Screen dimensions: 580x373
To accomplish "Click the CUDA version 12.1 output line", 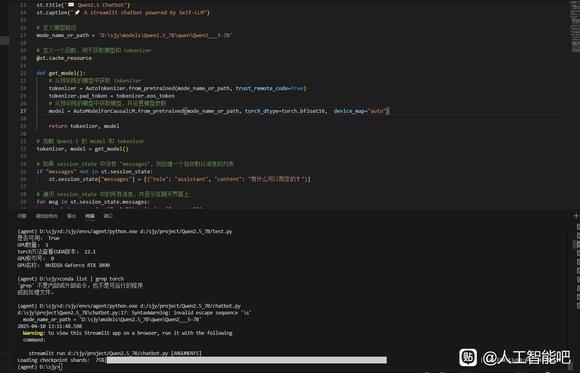I will (x=57, y=252).
